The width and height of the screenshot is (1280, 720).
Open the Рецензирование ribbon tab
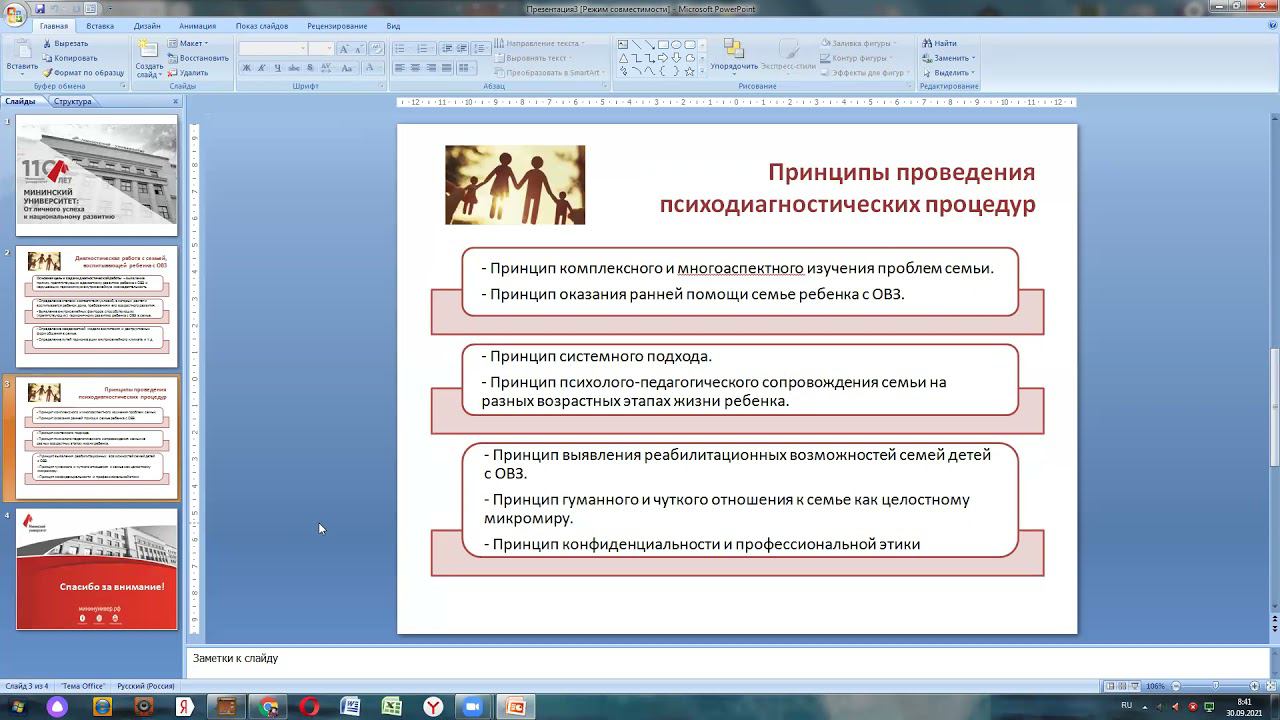(337, 26)
